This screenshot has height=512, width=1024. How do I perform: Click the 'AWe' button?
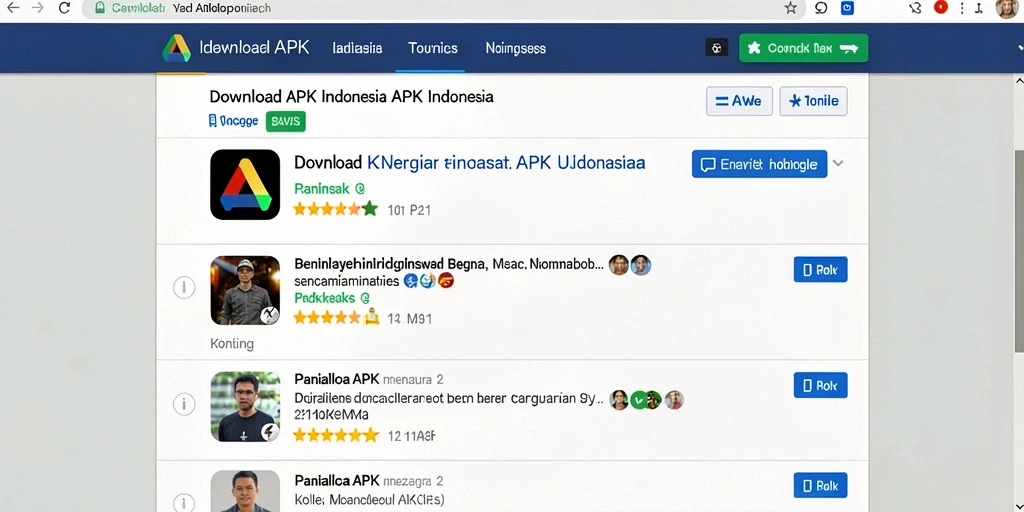pyautogui.click(x=739, y=101)
